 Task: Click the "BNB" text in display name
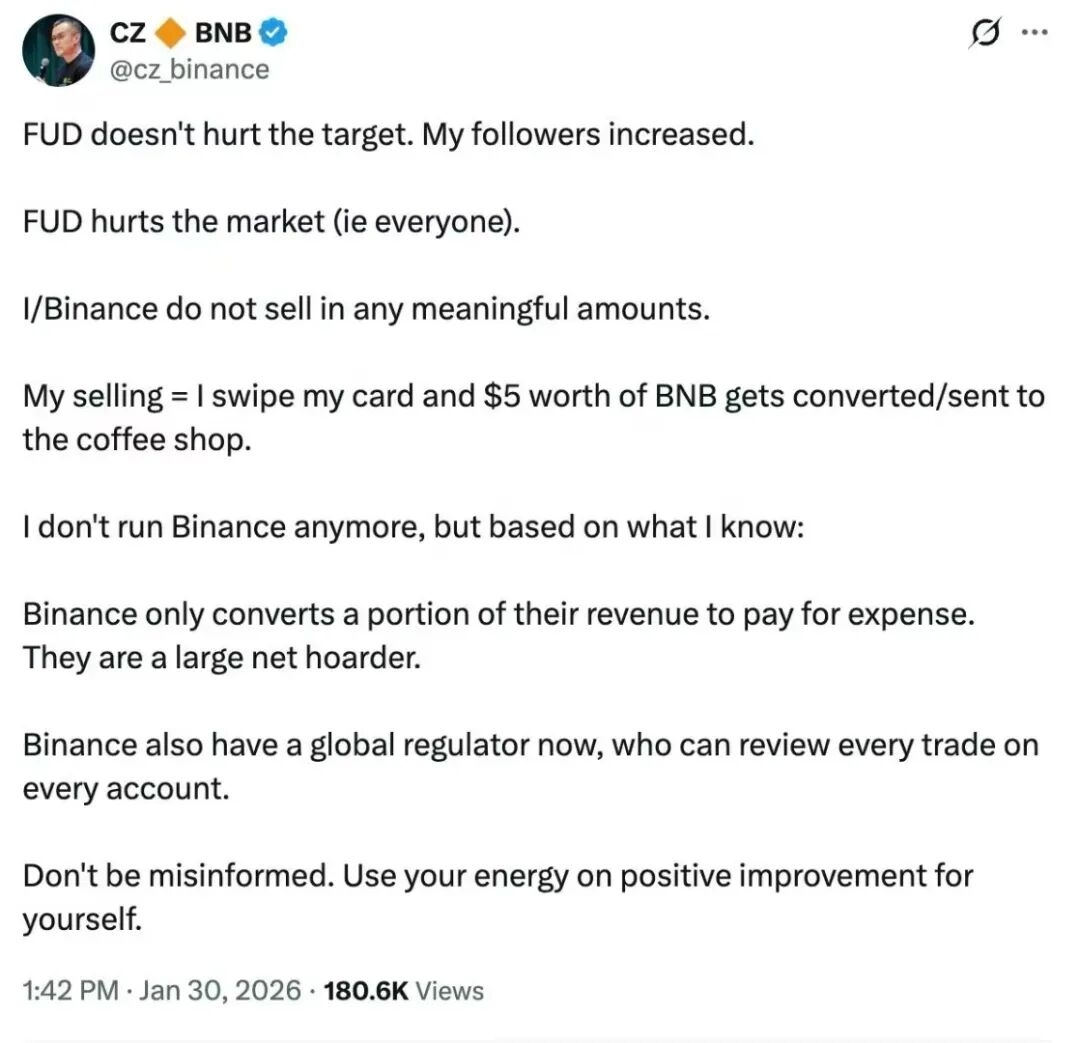224,33
